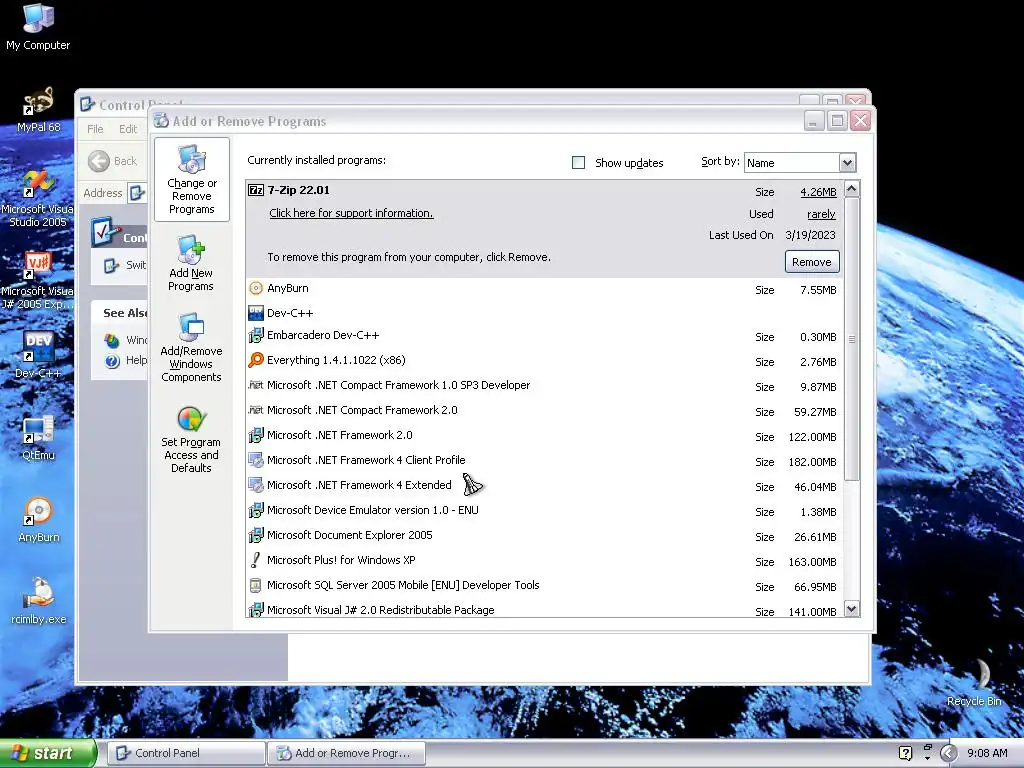Click the SQL Server 2005 Mobile icon

coord(255,585)
